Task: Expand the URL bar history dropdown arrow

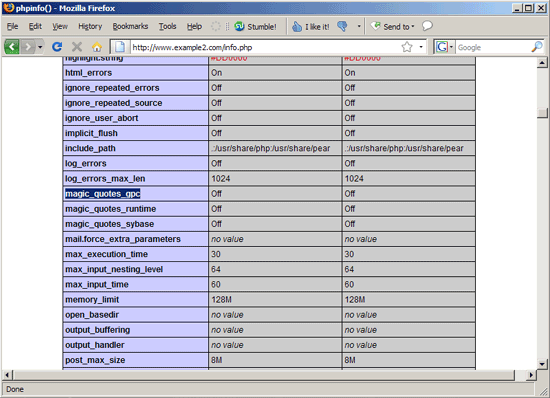Action: (x=421, y=47)
